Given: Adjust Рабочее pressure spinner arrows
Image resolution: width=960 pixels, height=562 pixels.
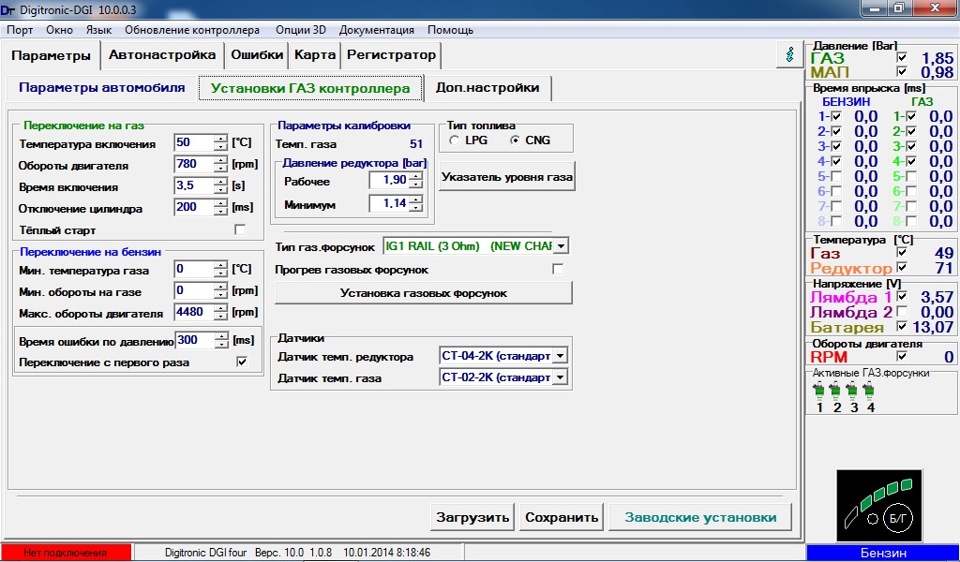Looking at the screenshot, I should [416, 180].
